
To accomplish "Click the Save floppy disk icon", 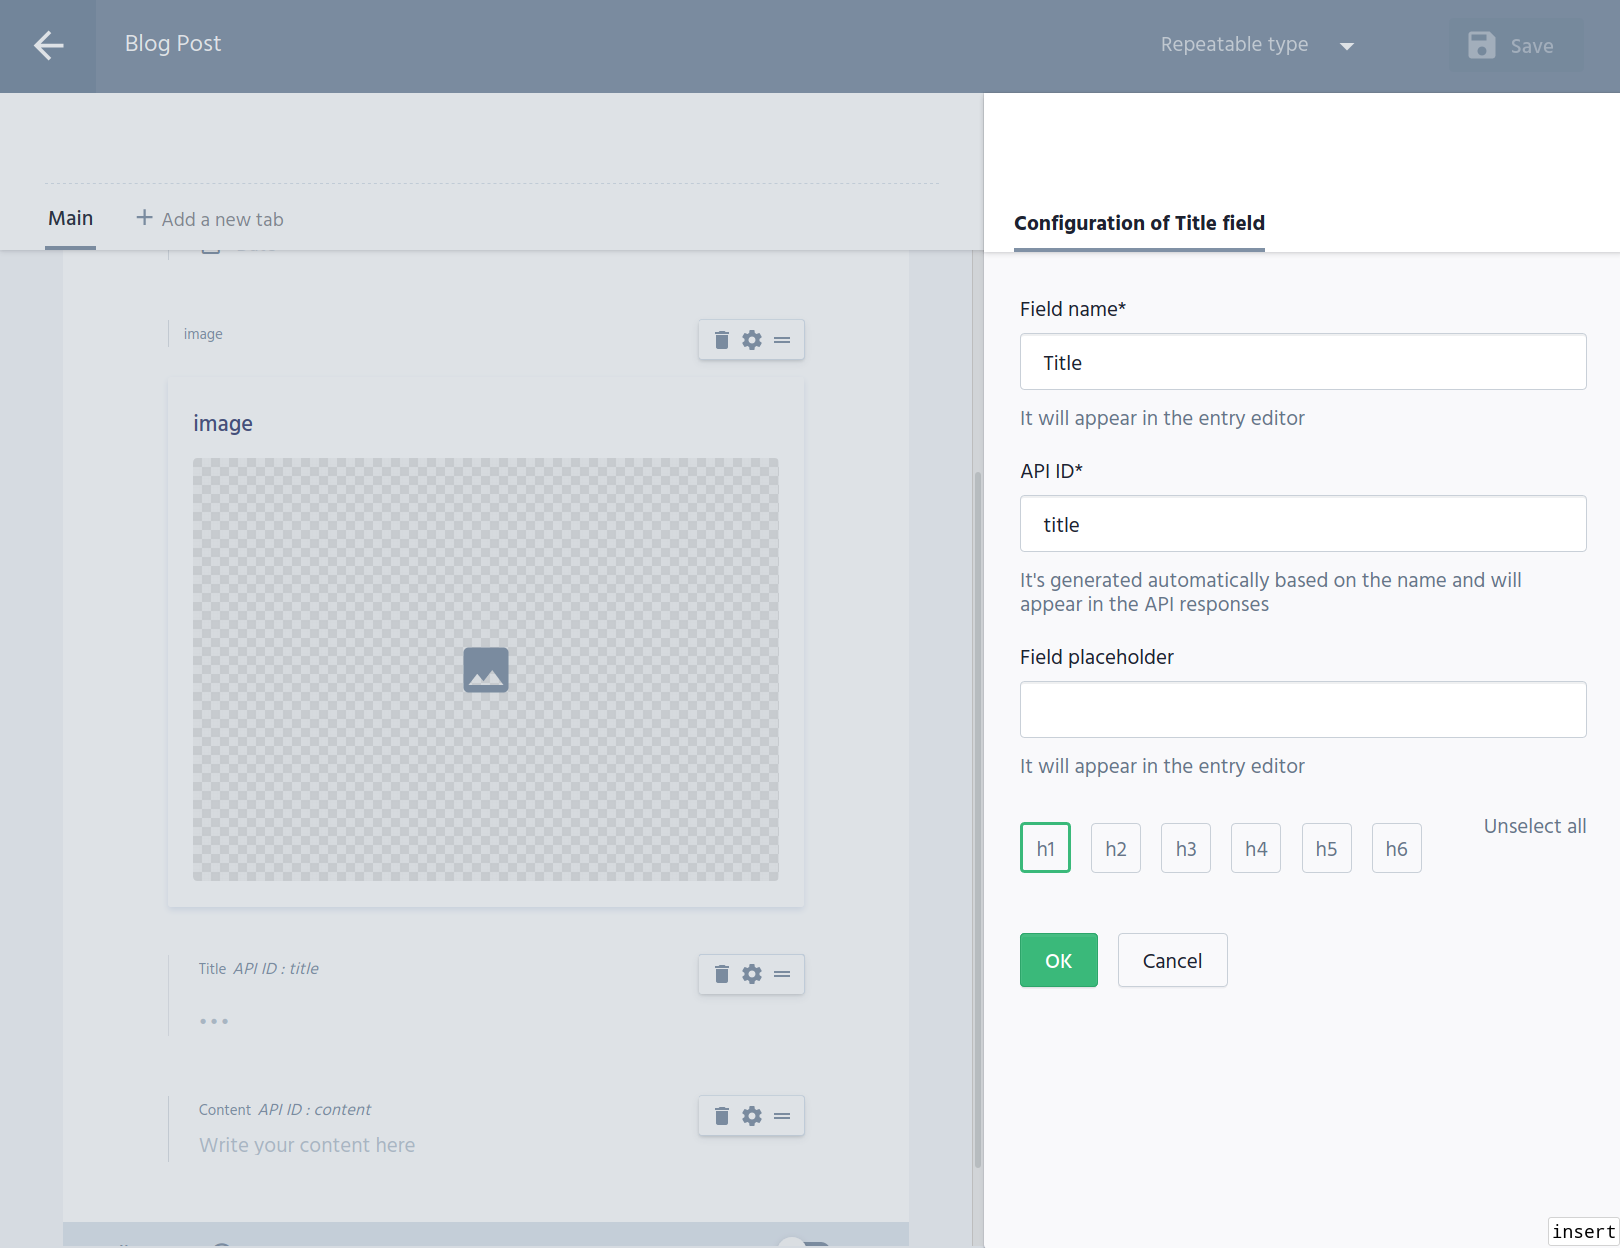I will point(1481,45).
